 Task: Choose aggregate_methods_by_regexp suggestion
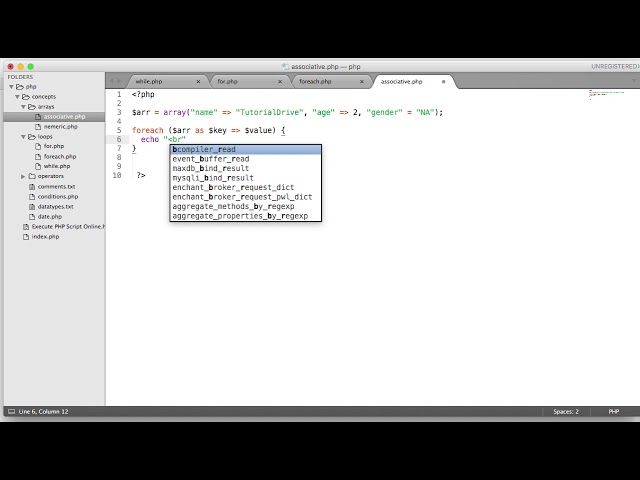tap(246, 207)
